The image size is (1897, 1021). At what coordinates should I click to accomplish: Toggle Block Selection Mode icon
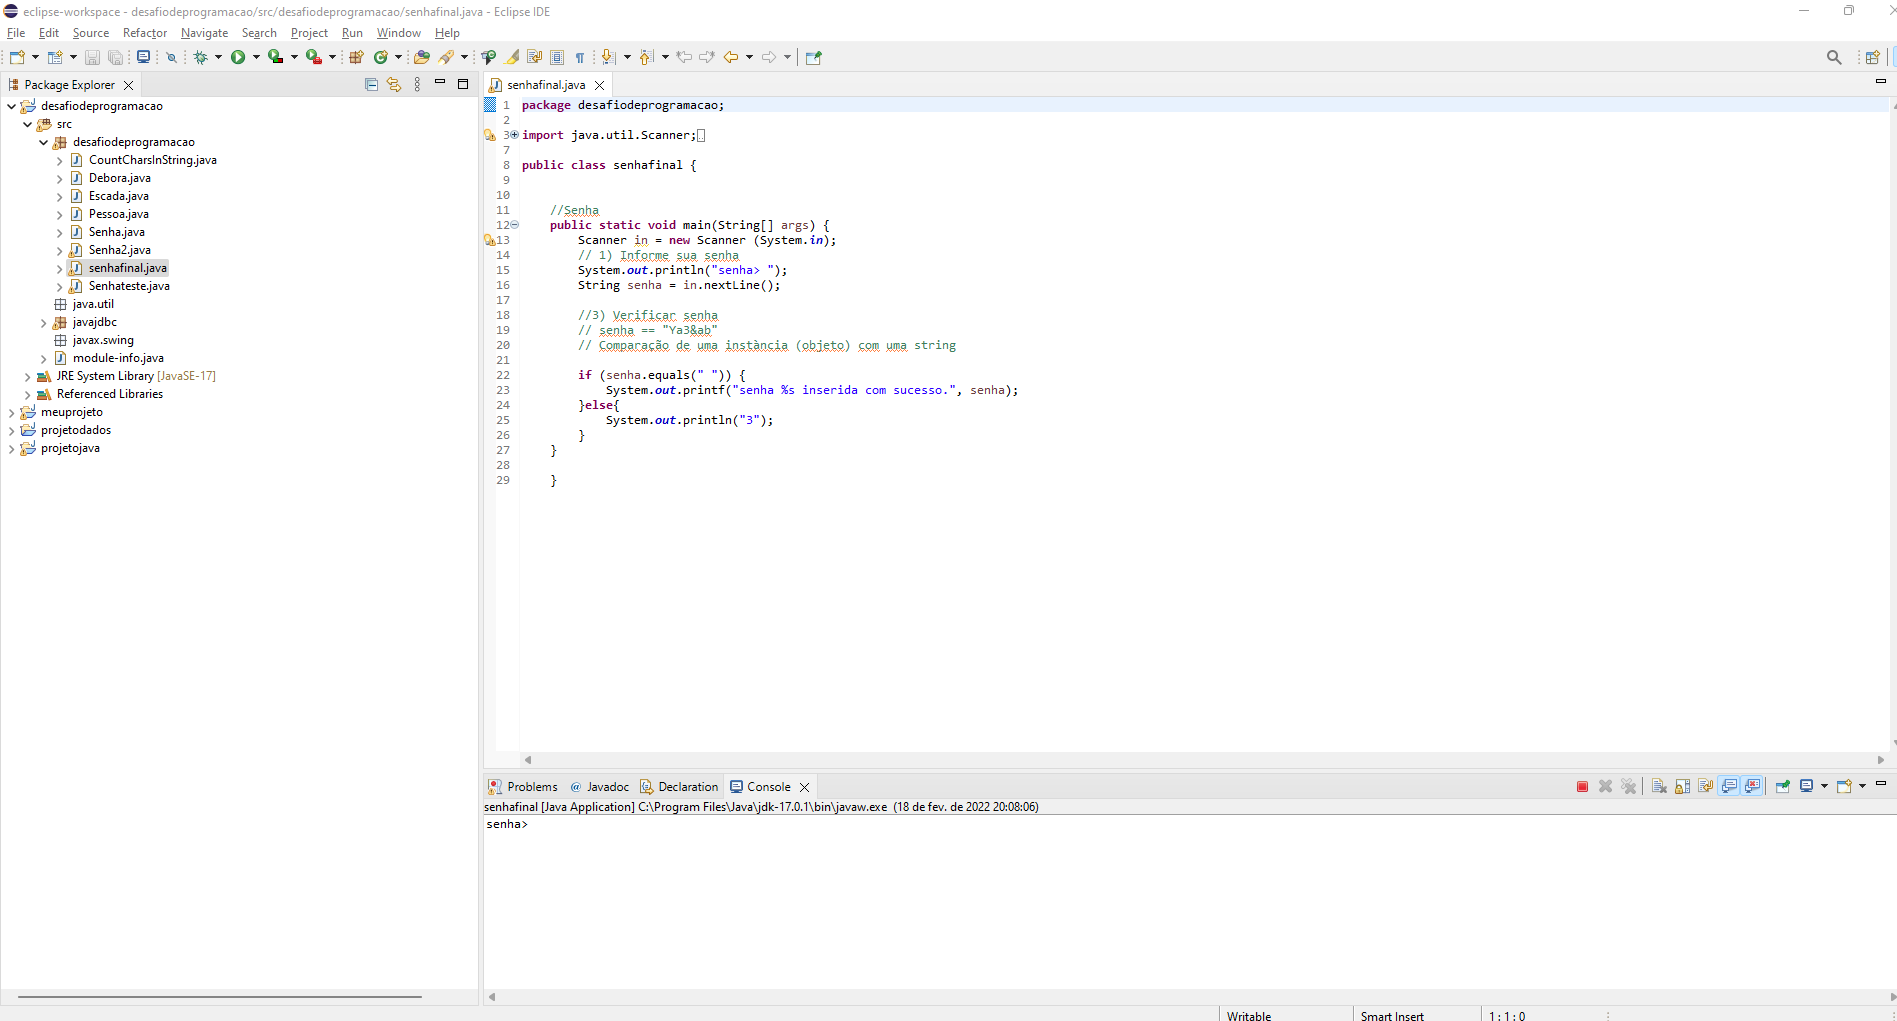point(557,57)
